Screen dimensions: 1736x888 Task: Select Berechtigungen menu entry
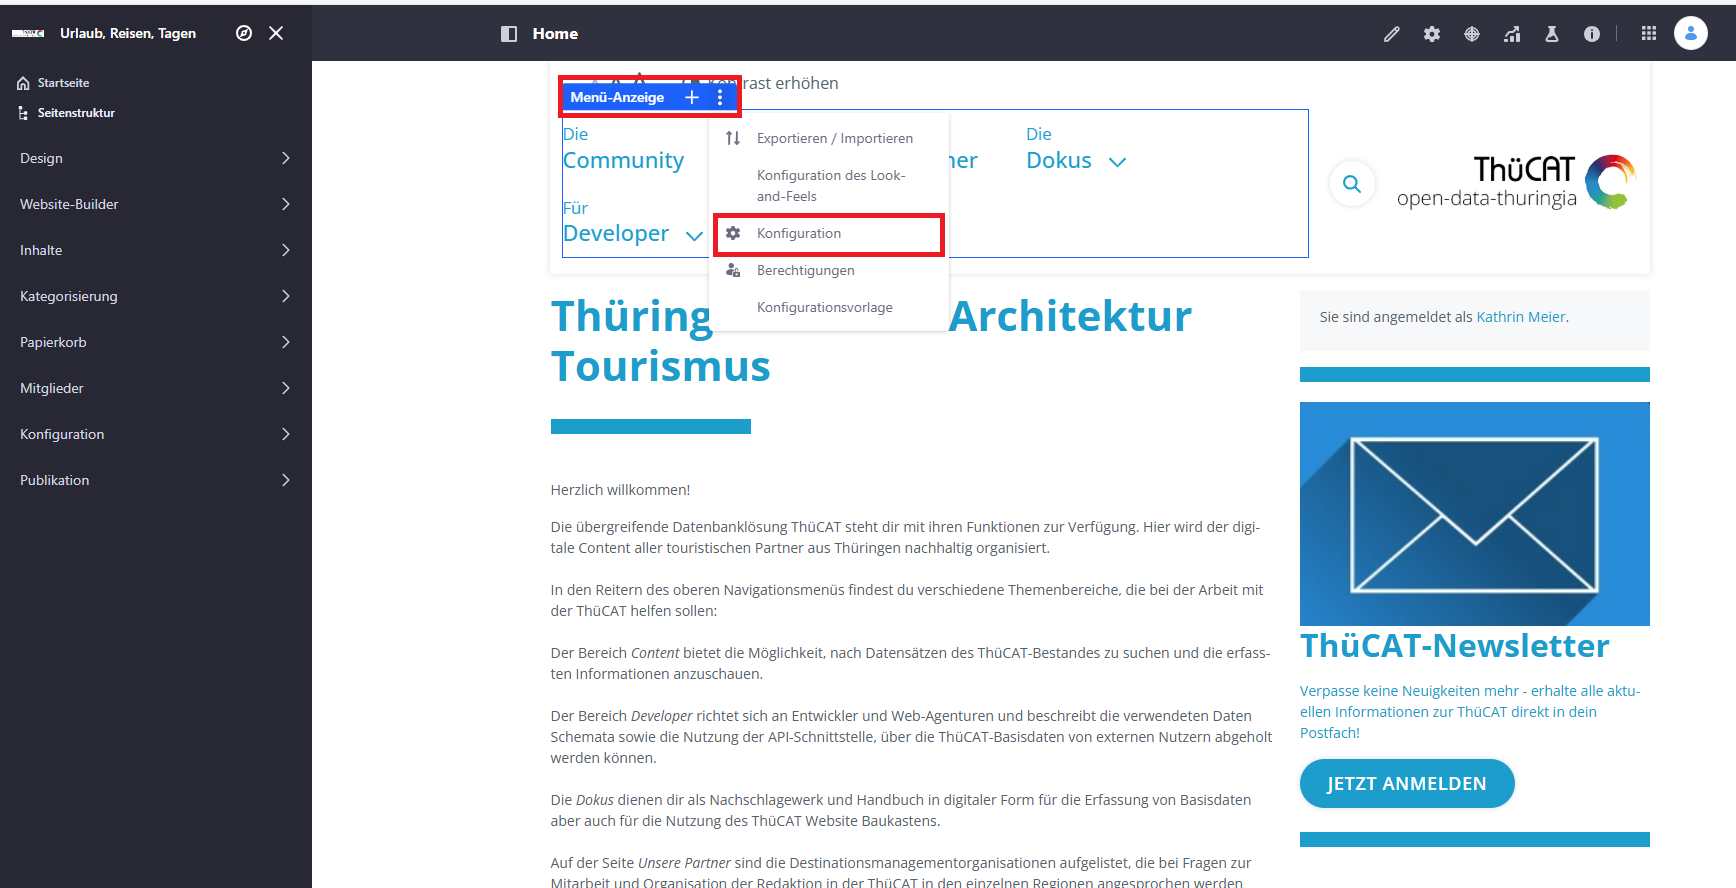pyautogui.click(x=828, y=270)
